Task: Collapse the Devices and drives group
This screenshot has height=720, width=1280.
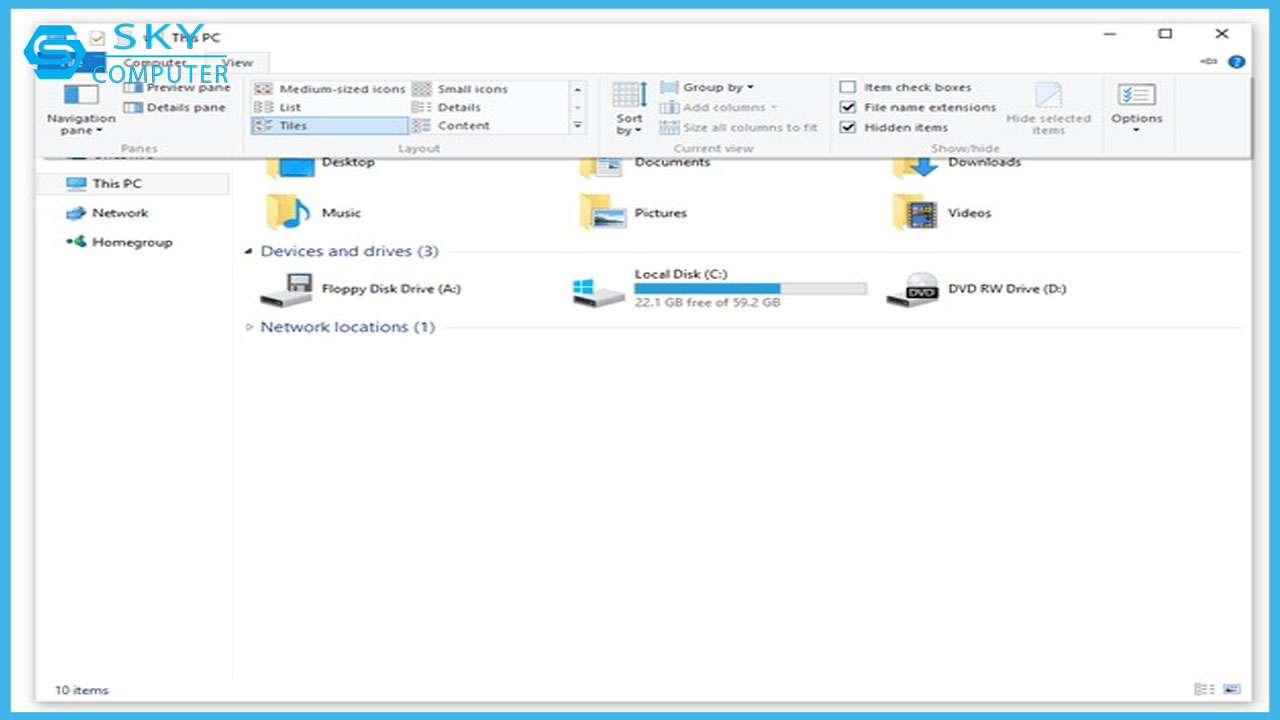Action: 249,252
